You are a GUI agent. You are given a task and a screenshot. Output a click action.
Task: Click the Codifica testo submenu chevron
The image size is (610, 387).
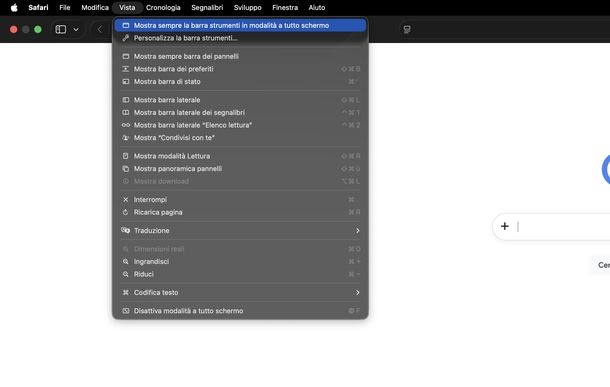tap(358, 292)
